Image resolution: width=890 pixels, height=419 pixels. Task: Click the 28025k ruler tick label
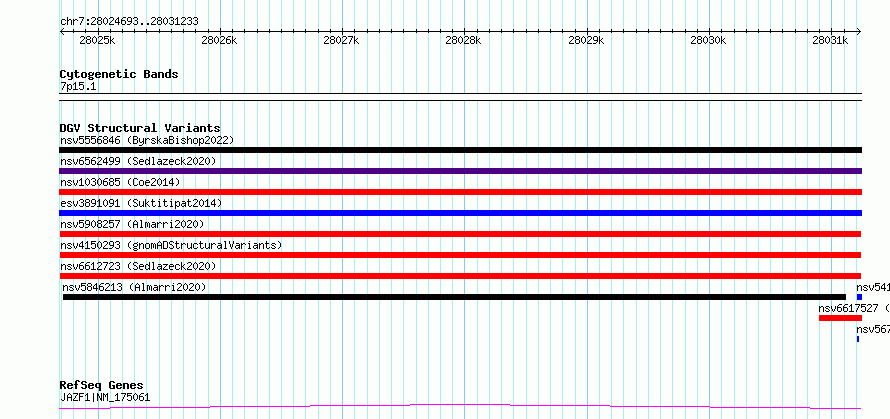coord(97,40)
